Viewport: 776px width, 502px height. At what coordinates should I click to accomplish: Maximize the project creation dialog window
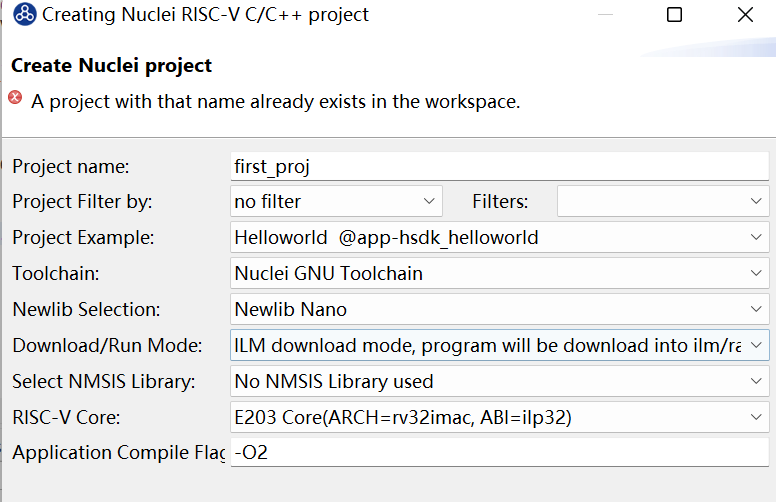pyautogui.click(x=674, y=15)
